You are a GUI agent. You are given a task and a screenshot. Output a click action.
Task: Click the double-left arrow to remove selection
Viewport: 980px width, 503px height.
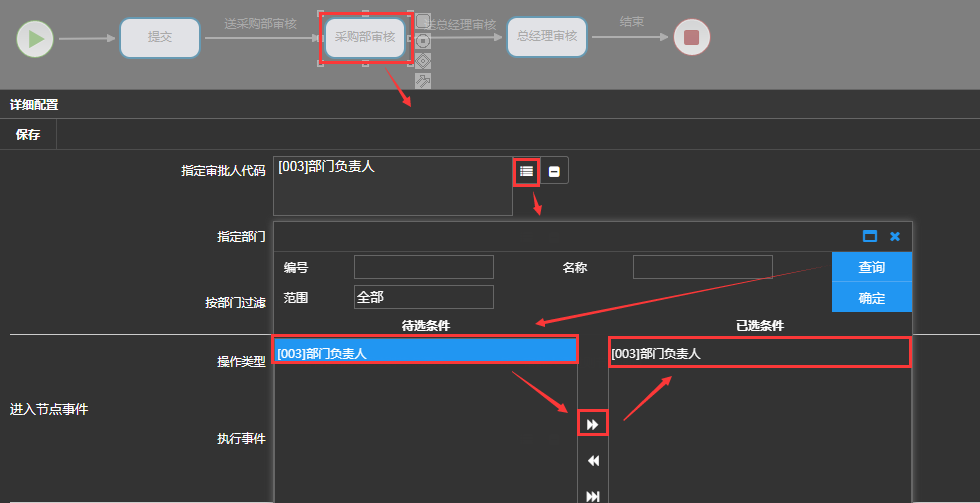coord(593,461)
